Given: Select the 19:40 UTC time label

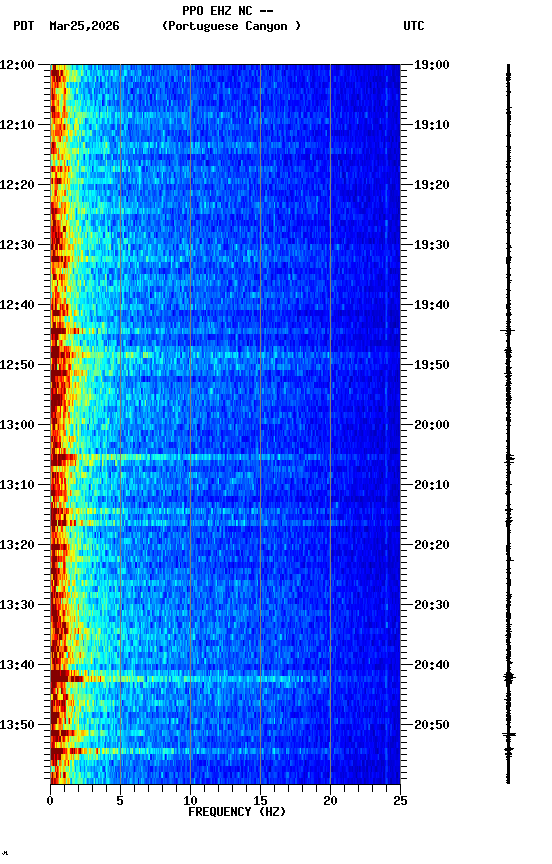Looking at the screenshot, I should pos(432,305).
